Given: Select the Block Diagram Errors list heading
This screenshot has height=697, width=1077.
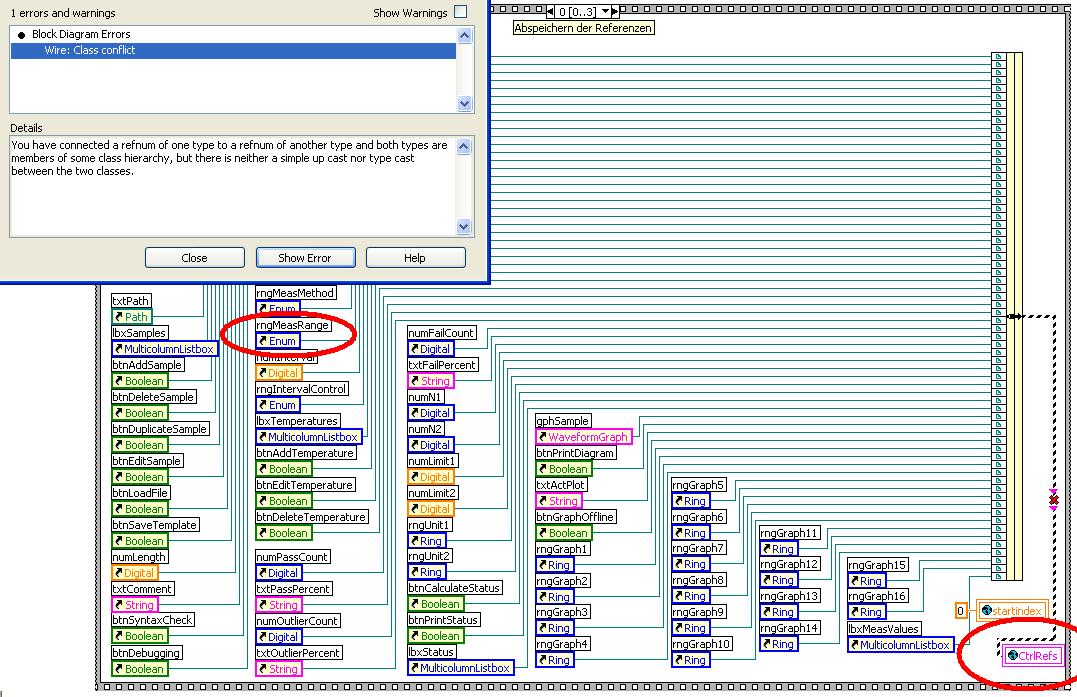Looking at the screenshot, I should pyautogui.click(x=81, y=34).
